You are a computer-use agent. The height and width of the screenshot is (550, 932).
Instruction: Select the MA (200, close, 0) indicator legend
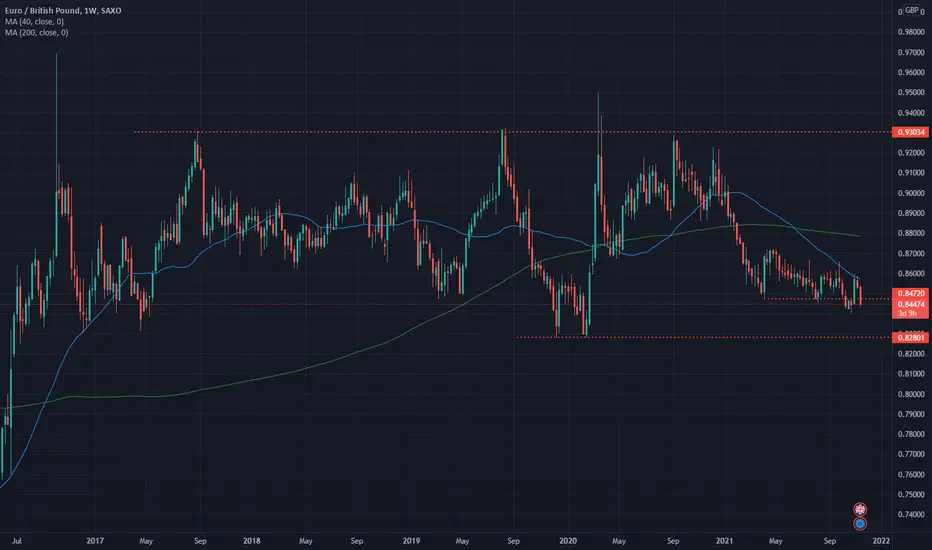click(36, 33)
